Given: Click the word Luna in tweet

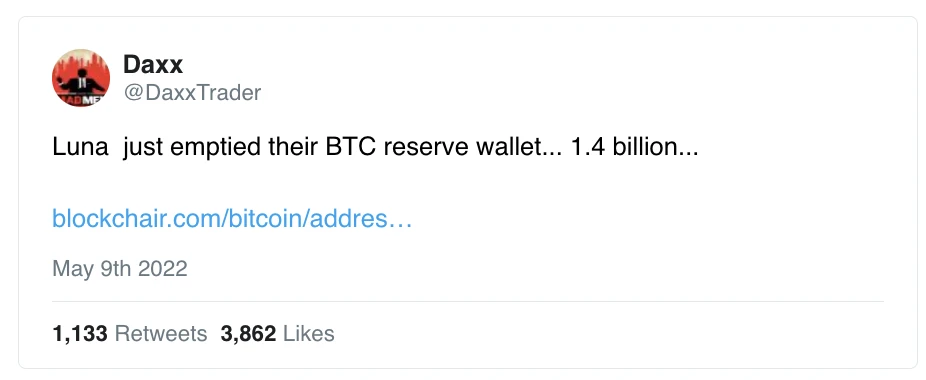Looking at the screenshot, I should pos(80,147).
